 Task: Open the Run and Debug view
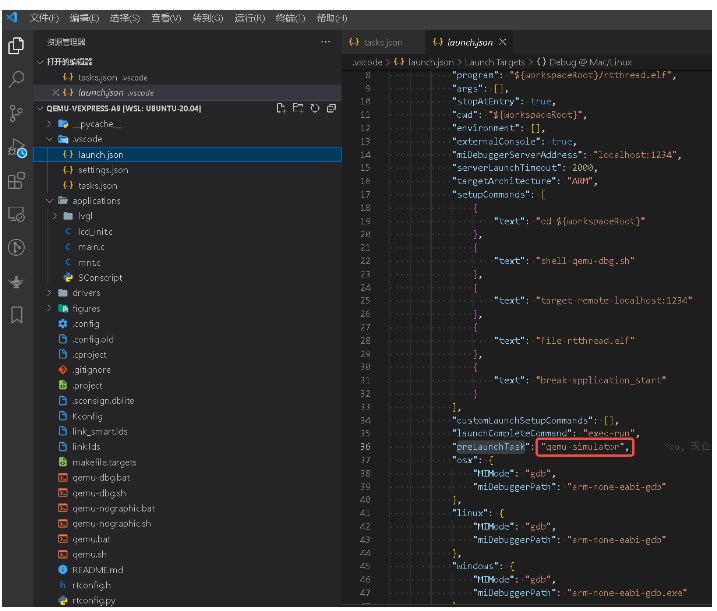tap(16, 148)
